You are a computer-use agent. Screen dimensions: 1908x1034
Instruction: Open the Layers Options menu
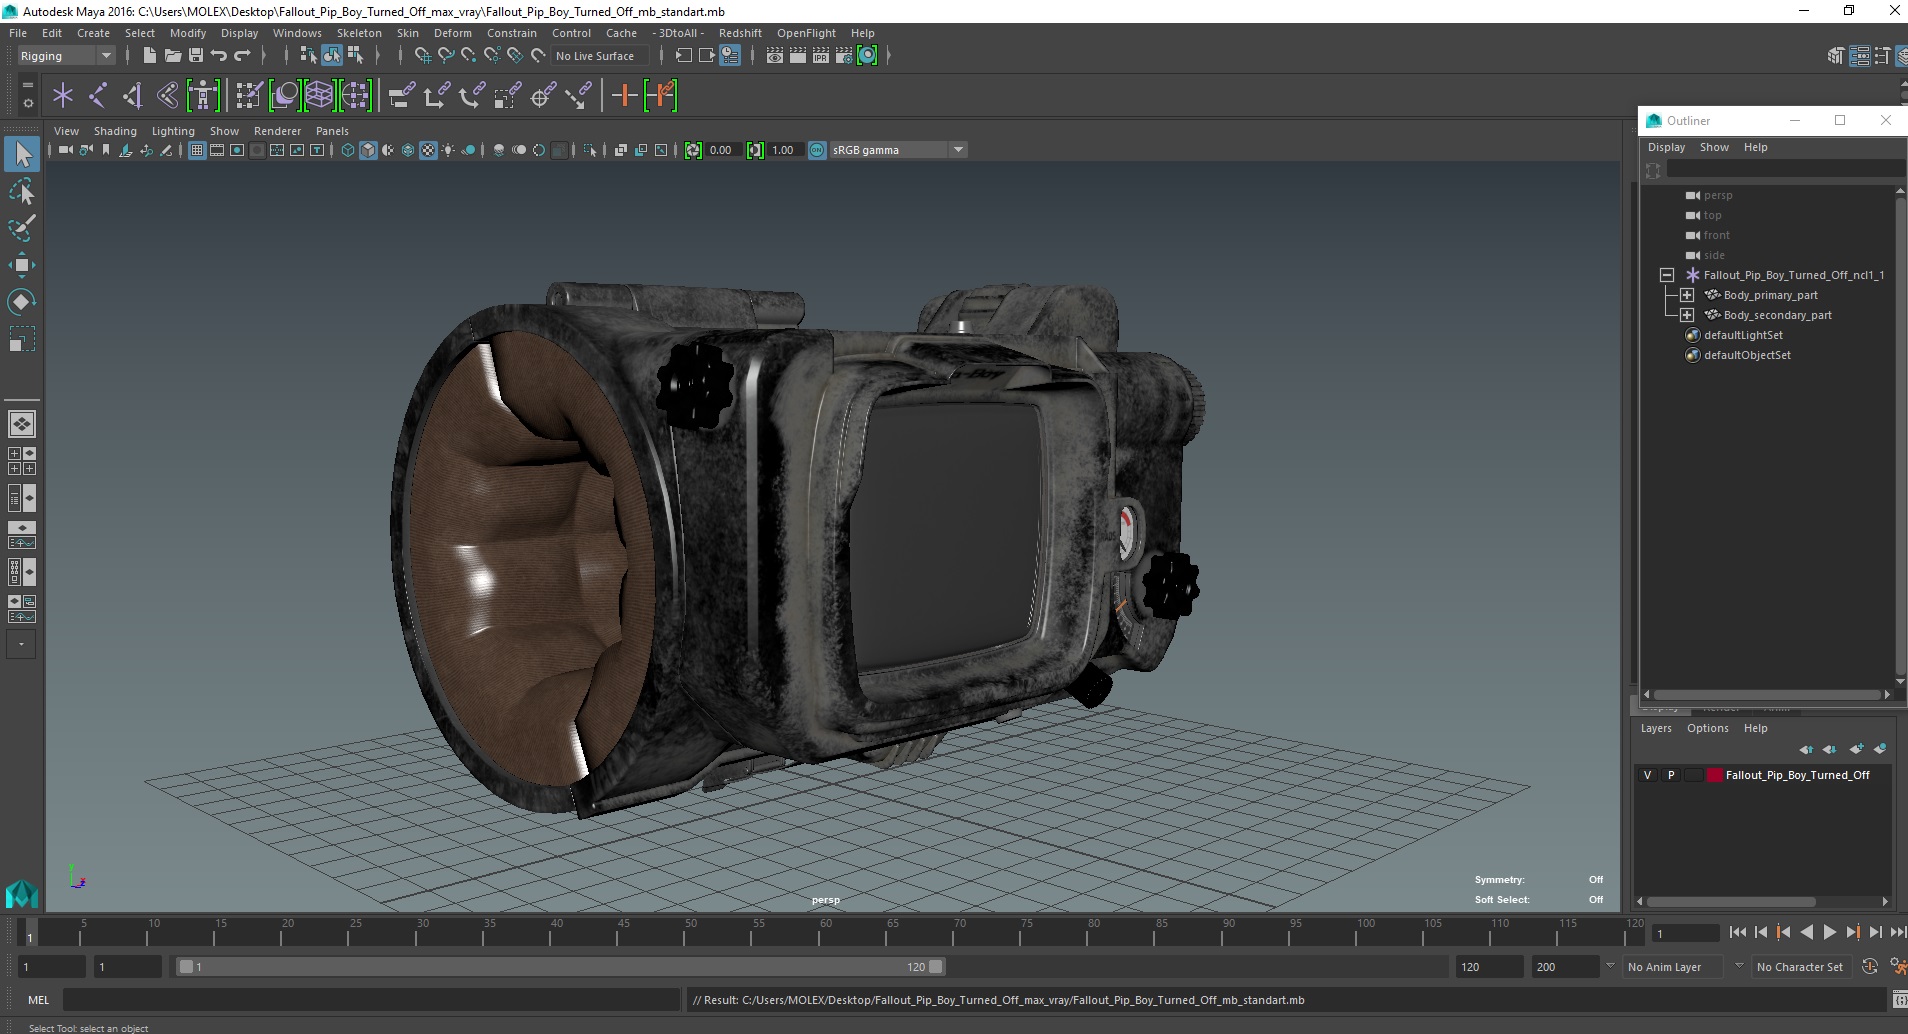[x=1707, y=728]
